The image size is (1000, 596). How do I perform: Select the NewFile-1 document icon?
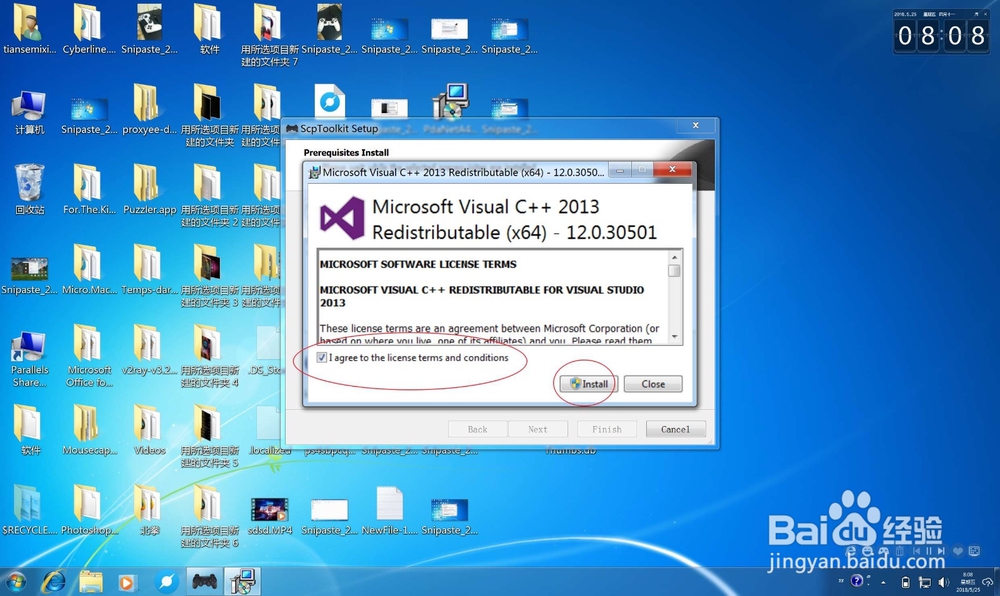point(390,511)
